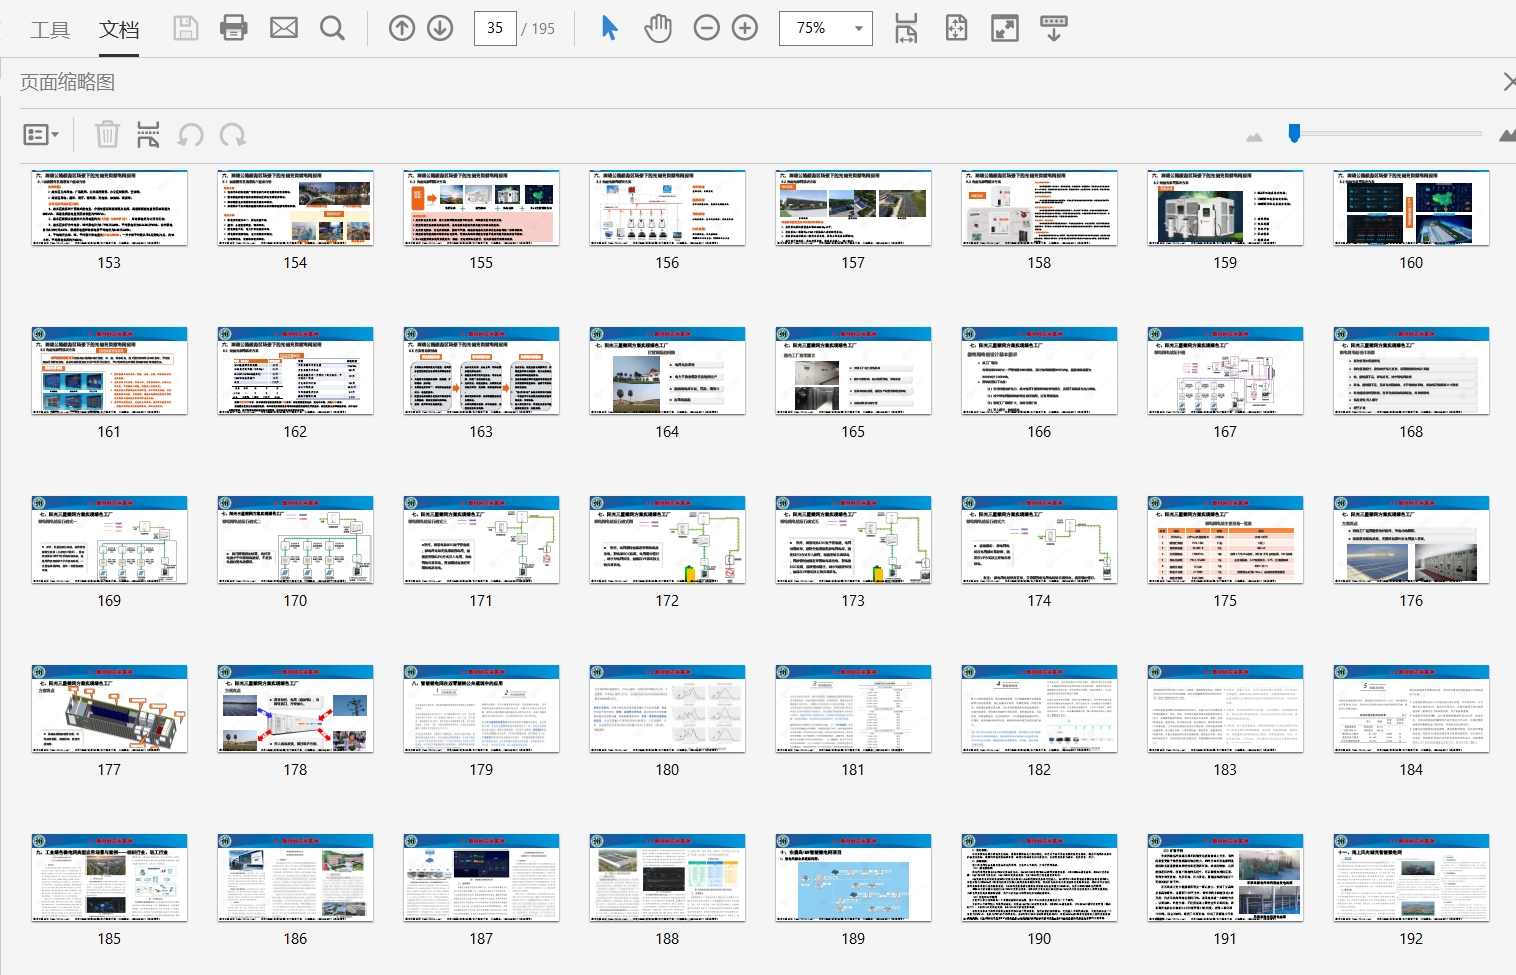Image resolution: width=1516 pixels, height=975 pixels.
Task: Rotate pages clockwise
Action: tap(233, 134)
